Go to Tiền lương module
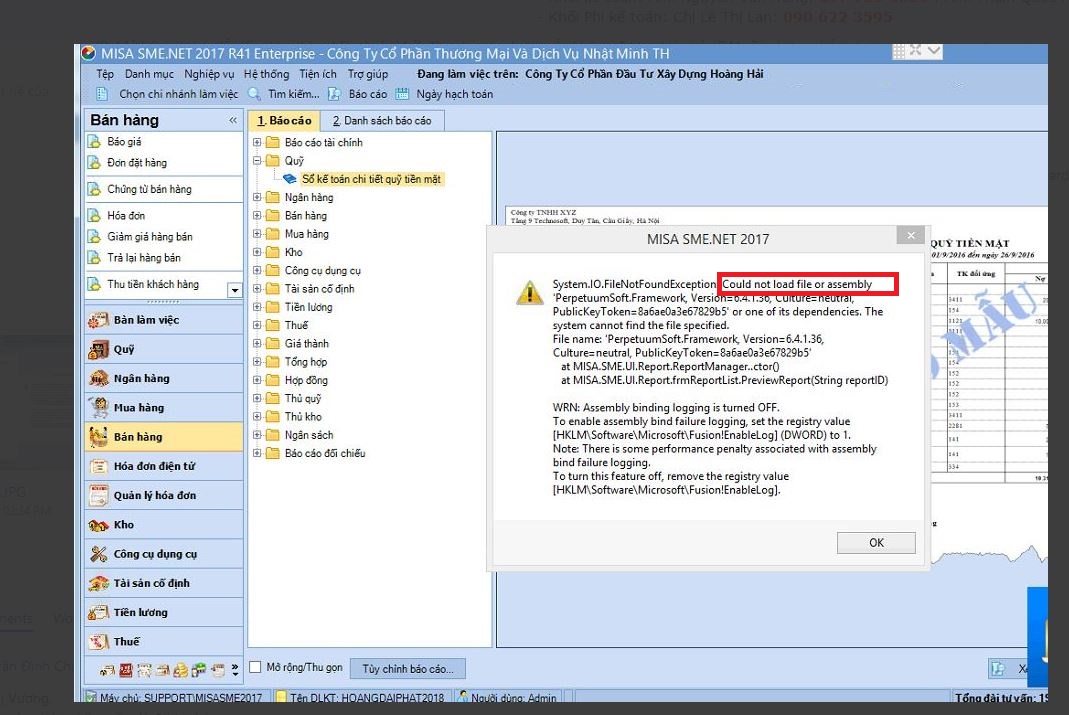The image size is (1069, 715). pos(164,613)
